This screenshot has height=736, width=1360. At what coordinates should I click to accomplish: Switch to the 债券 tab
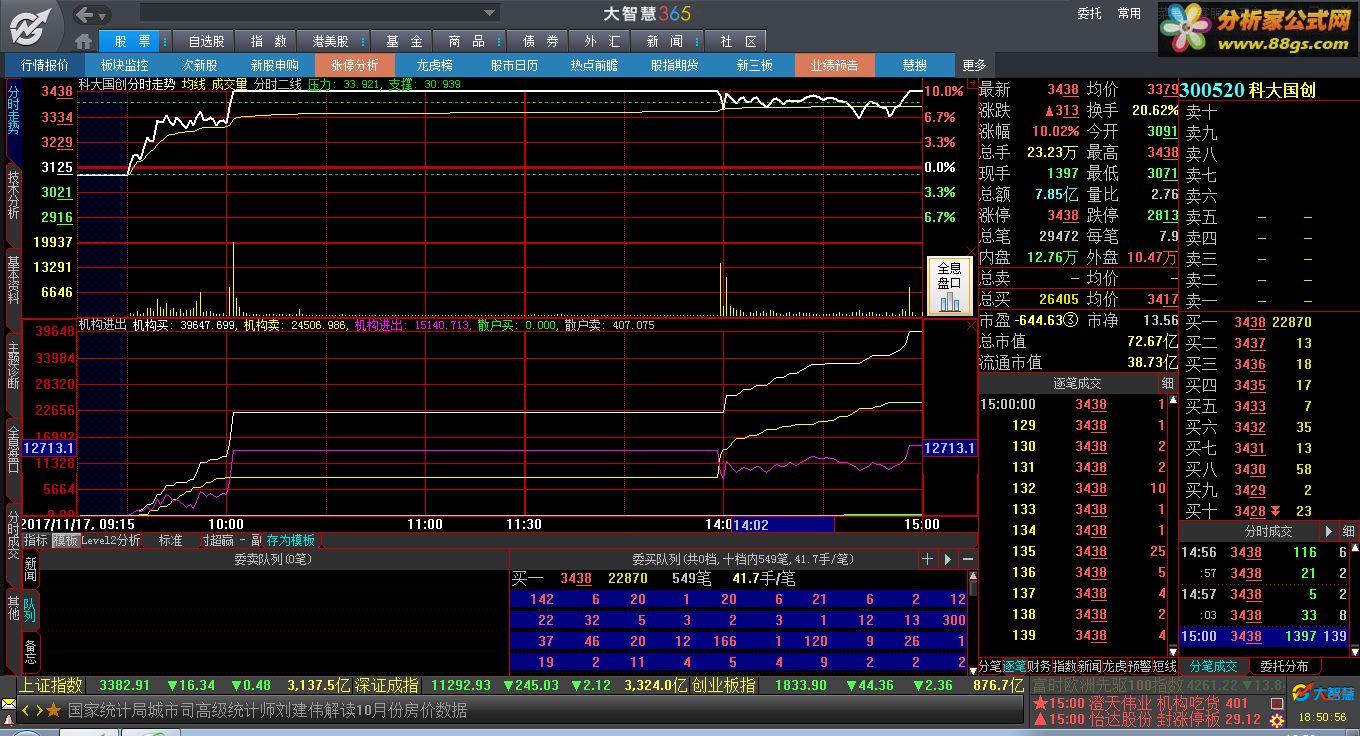(x=540, y=41)
